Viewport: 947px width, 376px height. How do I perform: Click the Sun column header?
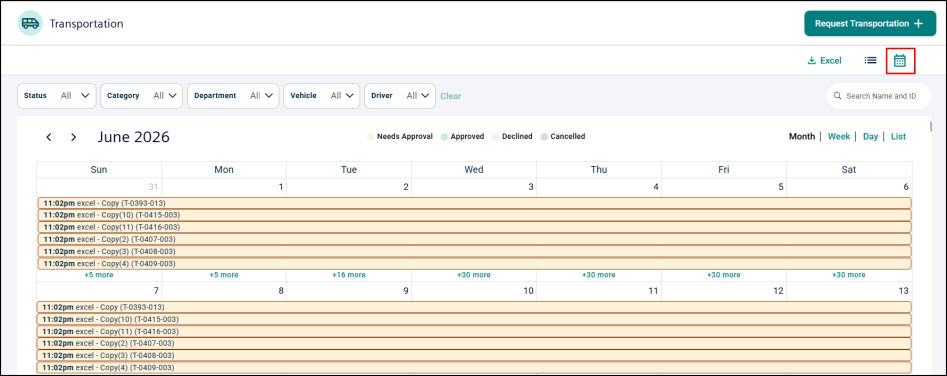pos(99,170)
